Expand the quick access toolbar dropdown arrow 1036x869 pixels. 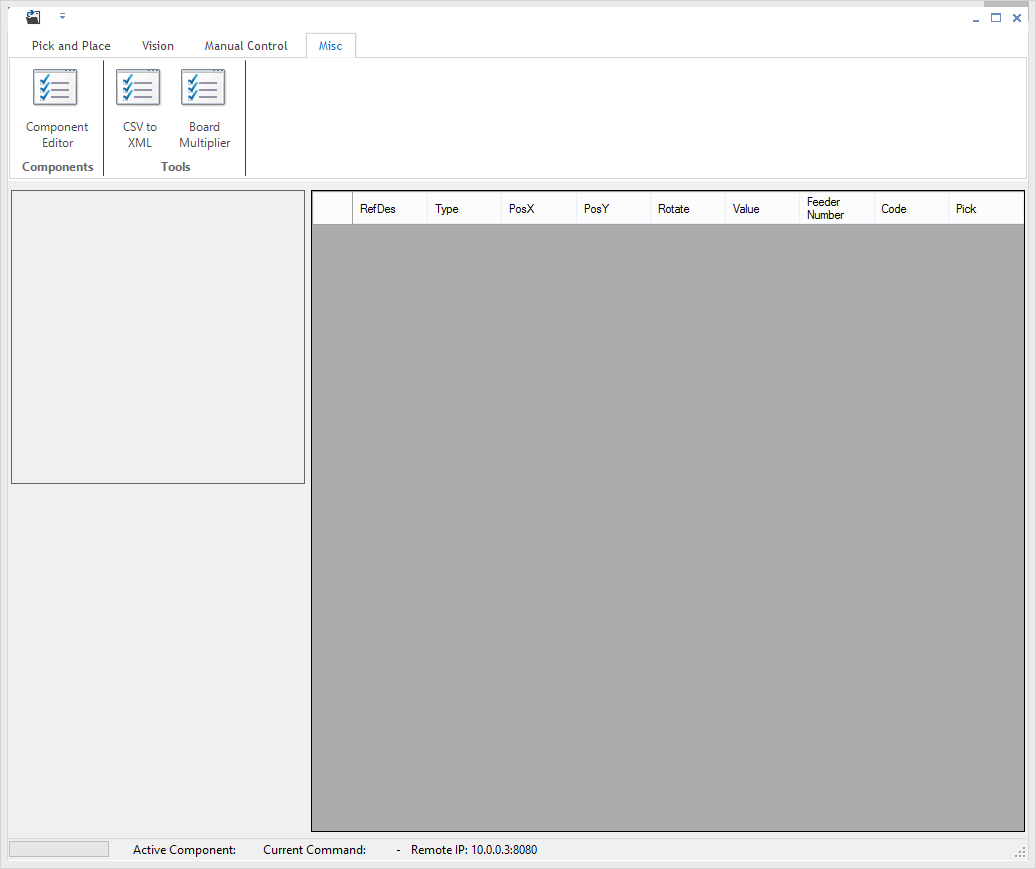click(62, 17)
